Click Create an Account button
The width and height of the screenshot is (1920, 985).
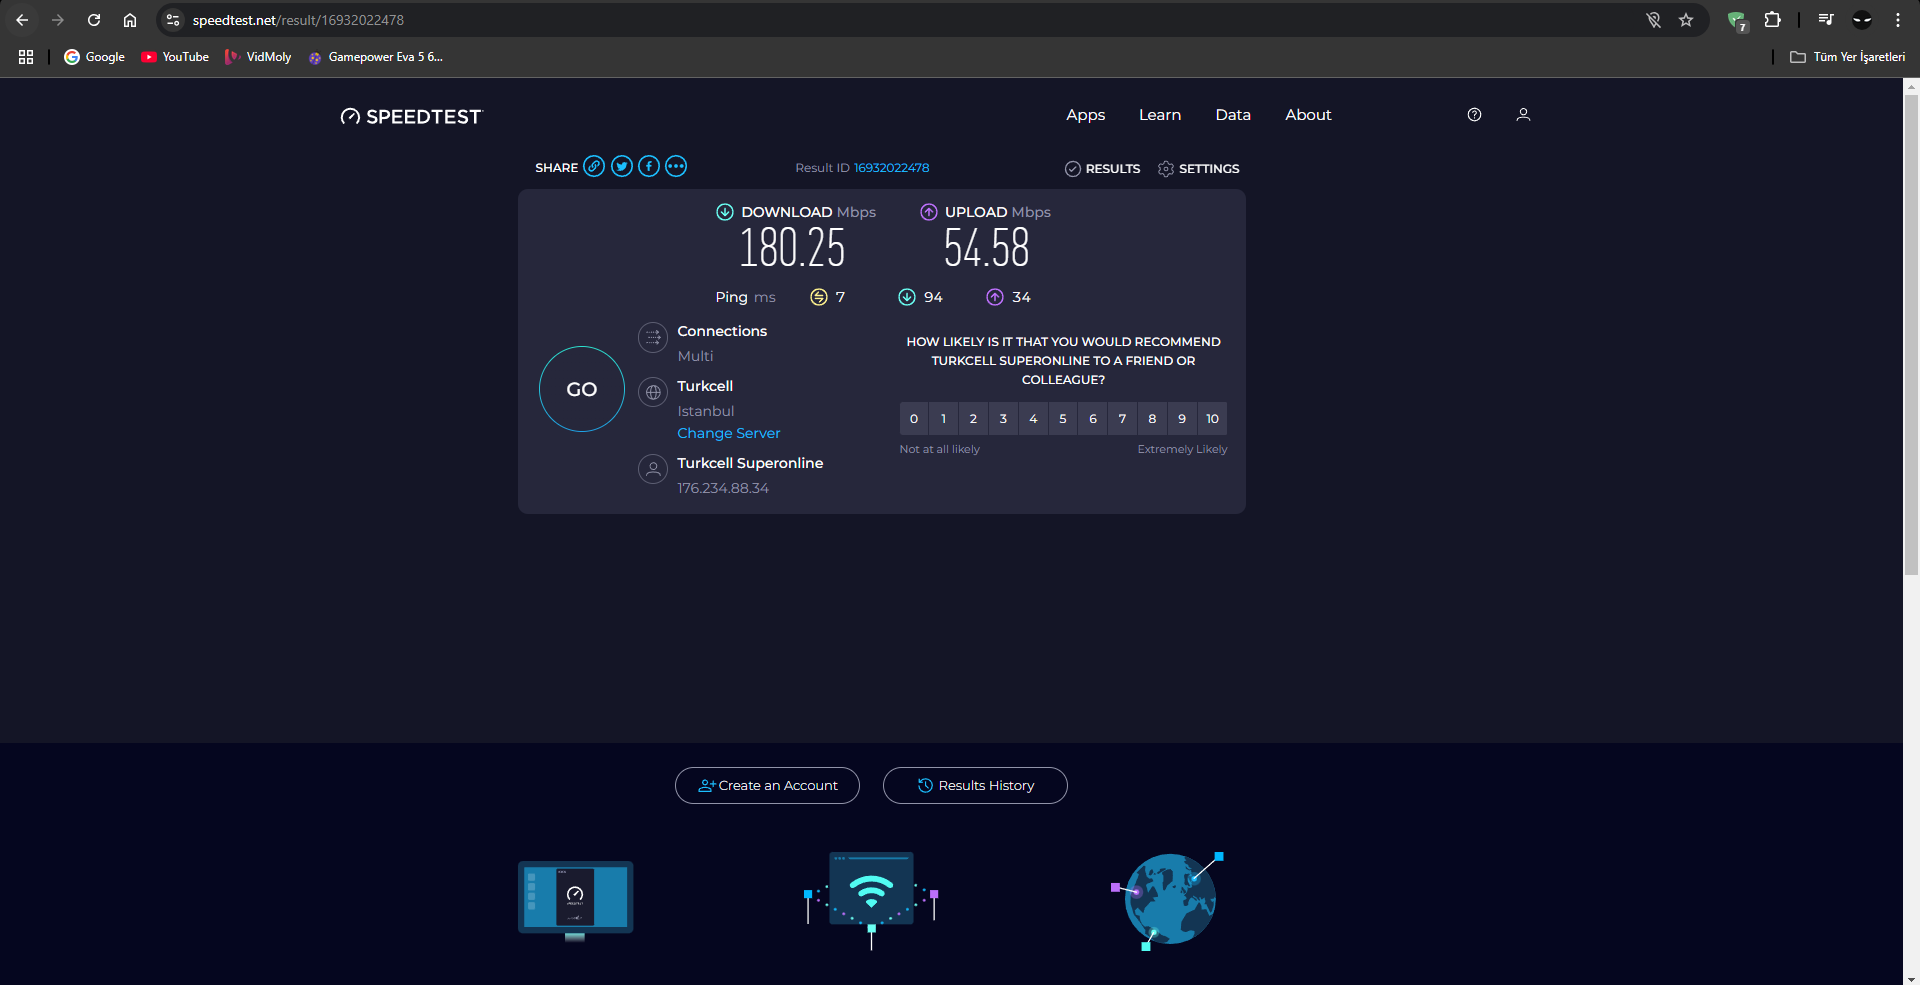coord(767,786)
